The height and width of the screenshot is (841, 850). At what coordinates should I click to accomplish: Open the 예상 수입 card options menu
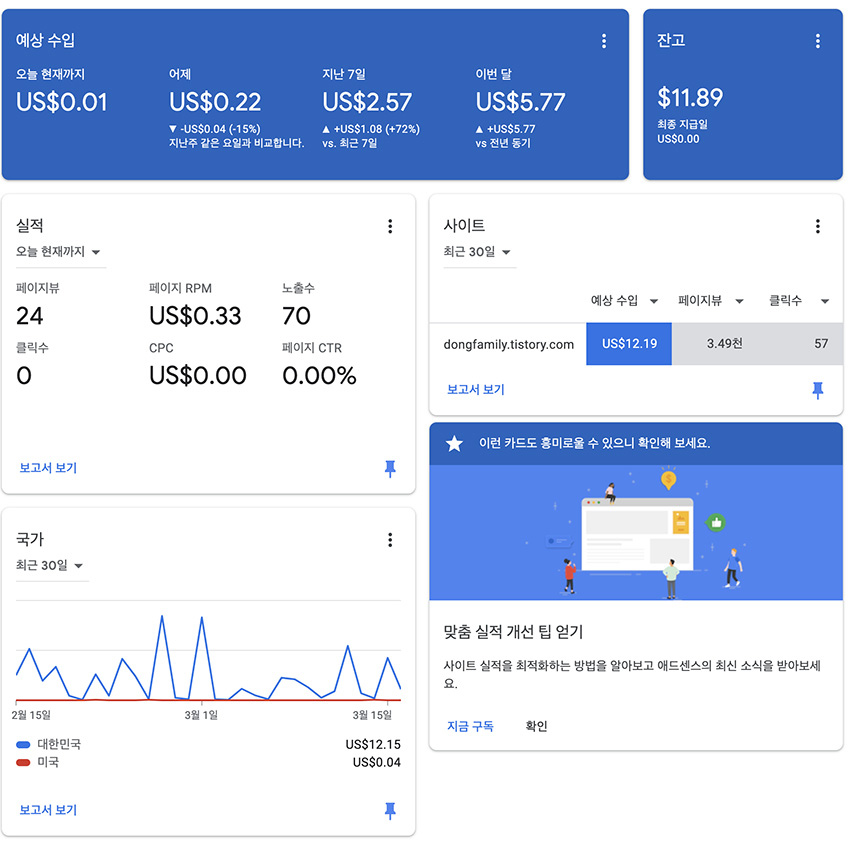tap(604, 41)
